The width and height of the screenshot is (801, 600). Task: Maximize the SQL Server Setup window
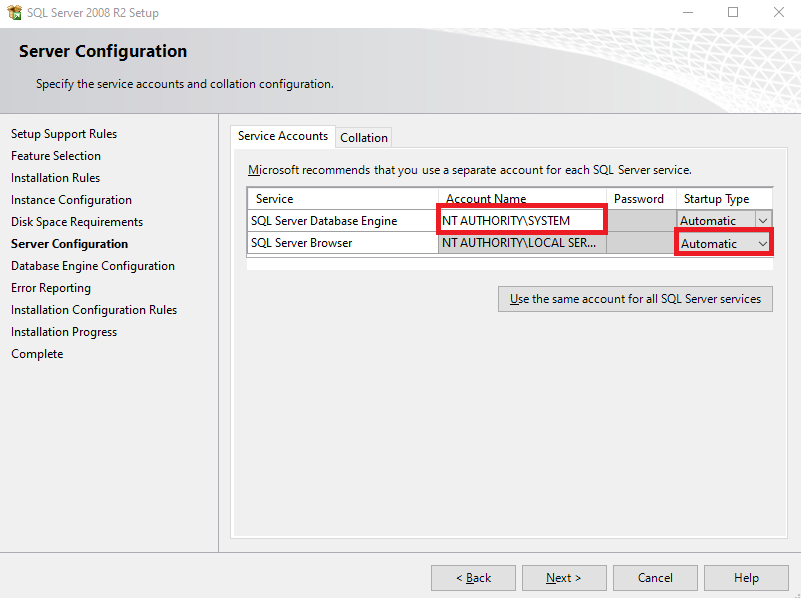tap(733, 12)
